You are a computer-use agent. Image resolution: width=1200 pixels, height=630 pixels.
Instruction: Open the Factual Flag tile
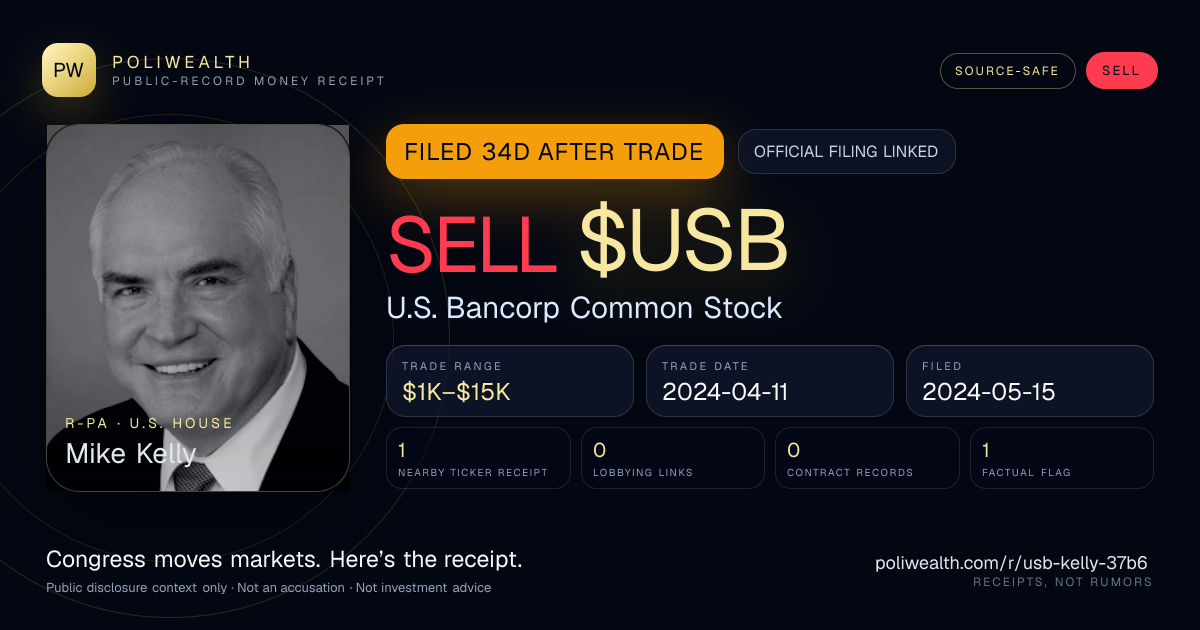[x=1062, y=458]
